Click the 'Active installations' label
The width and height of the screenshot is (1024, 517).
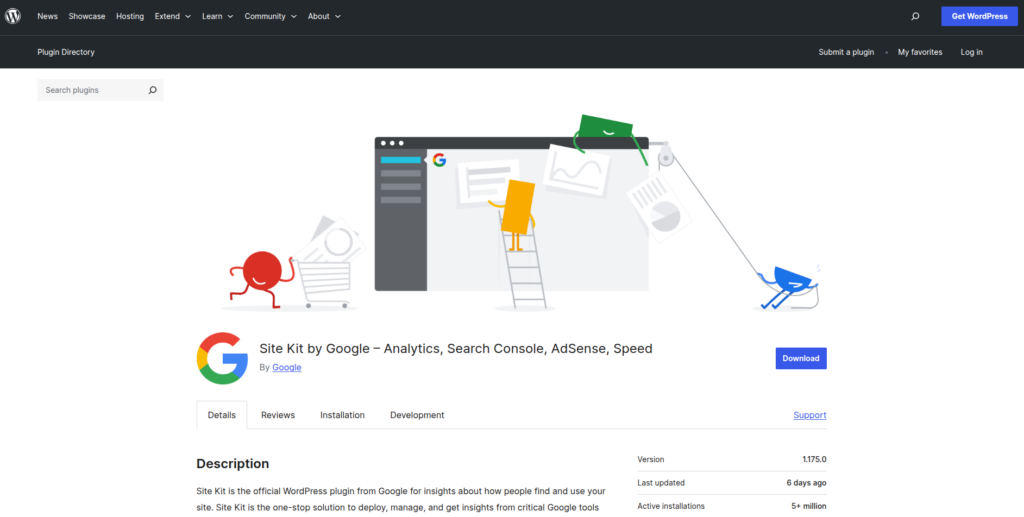671,506
